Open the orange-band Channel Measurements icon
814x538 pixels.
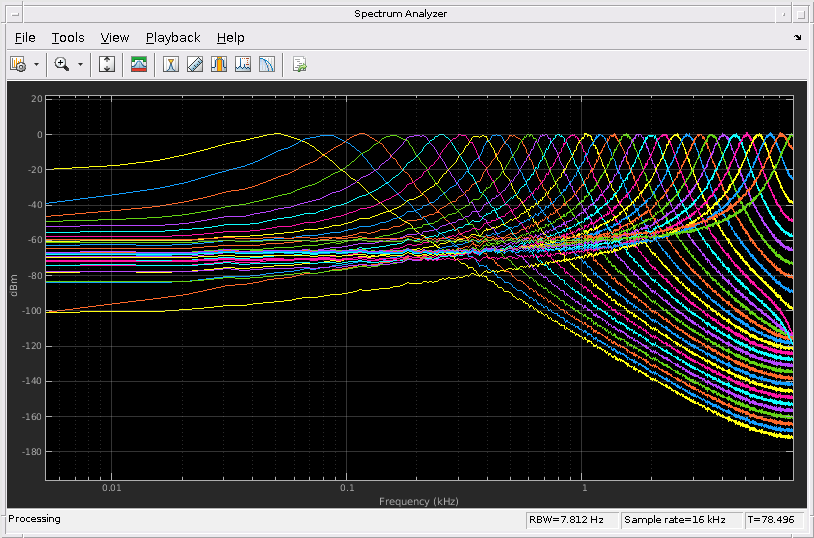tap(219, 64)
